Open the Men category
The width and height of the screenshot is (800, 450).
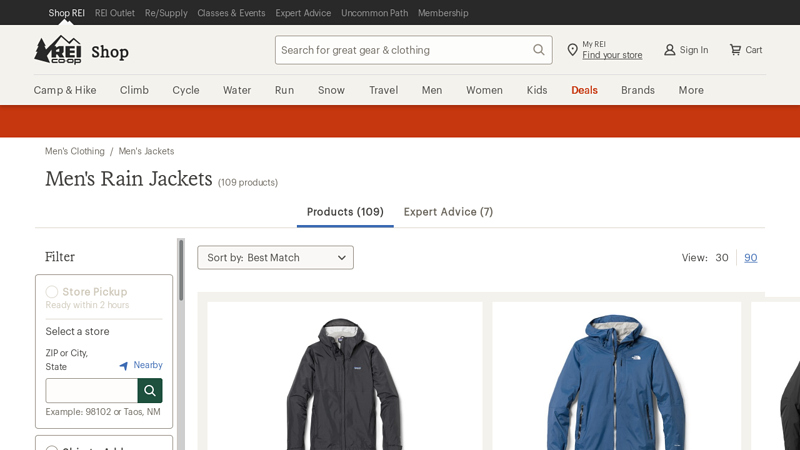click(432, 90)
